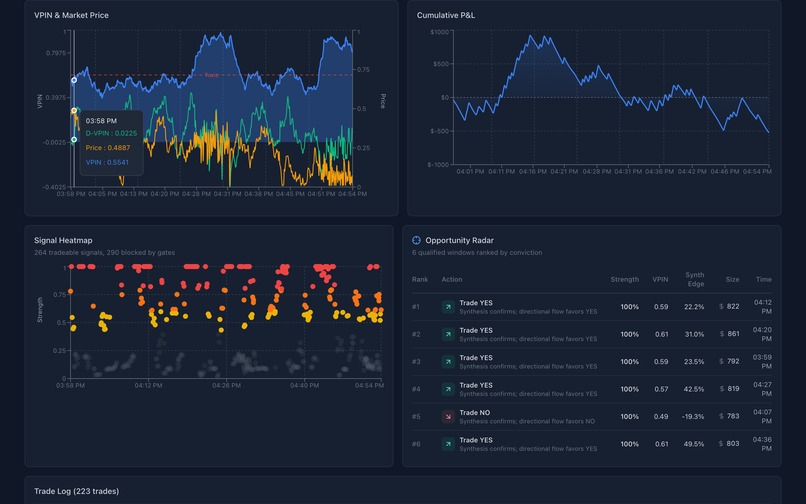Click the 04:16 PM label under P&L chart
The width and height of the screenshot is (806, 504).
(x=533, y=171)
